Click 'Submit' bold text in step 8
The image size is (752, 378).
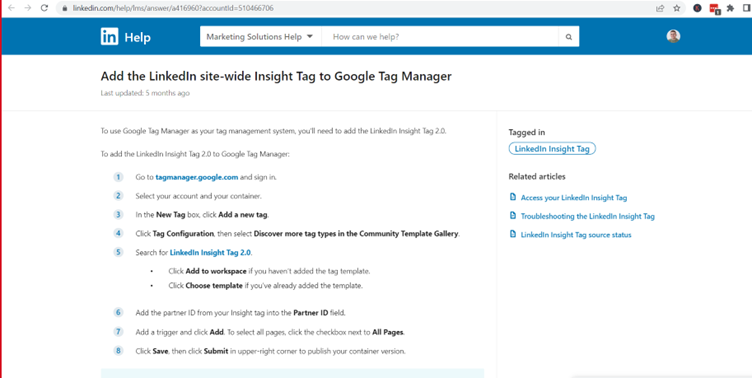[216, 351]
